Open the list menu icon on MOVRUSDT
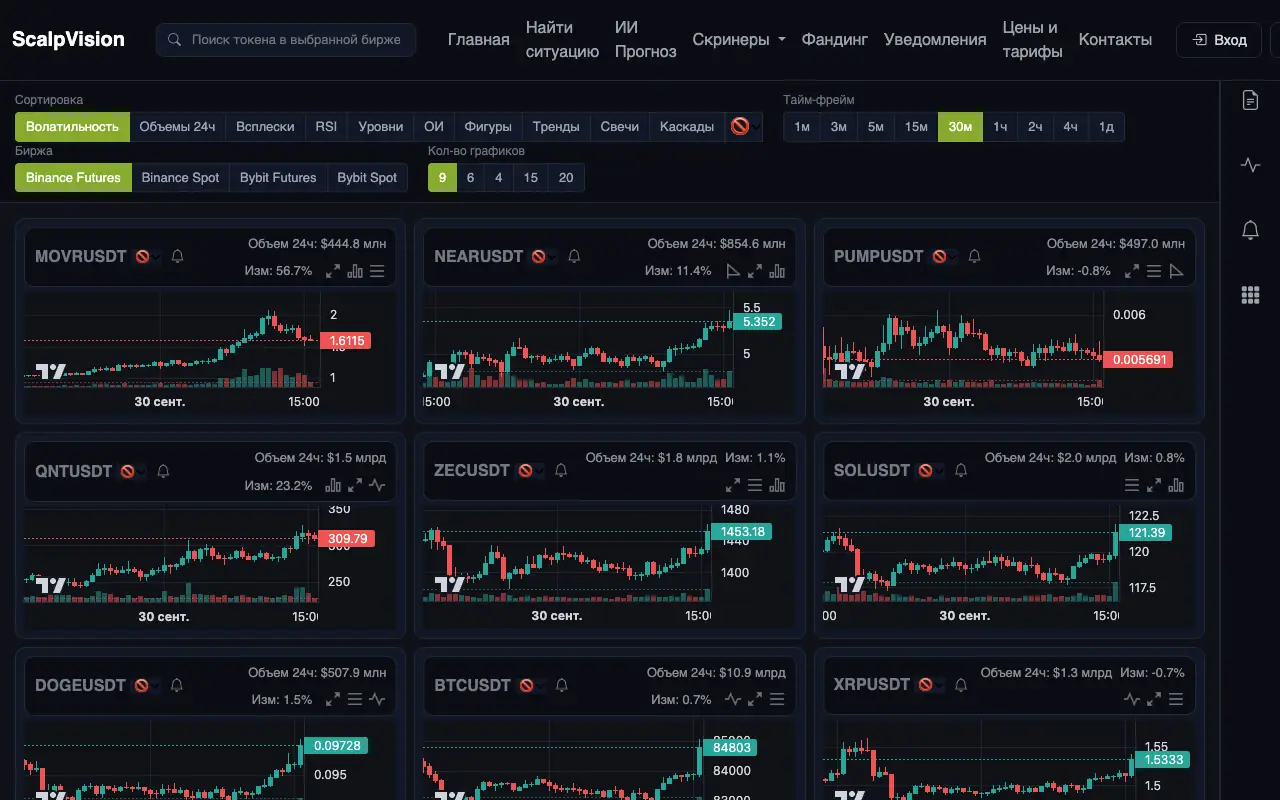Image resolution: width=1280 pixels, height=800 pixels. [377, 271]
